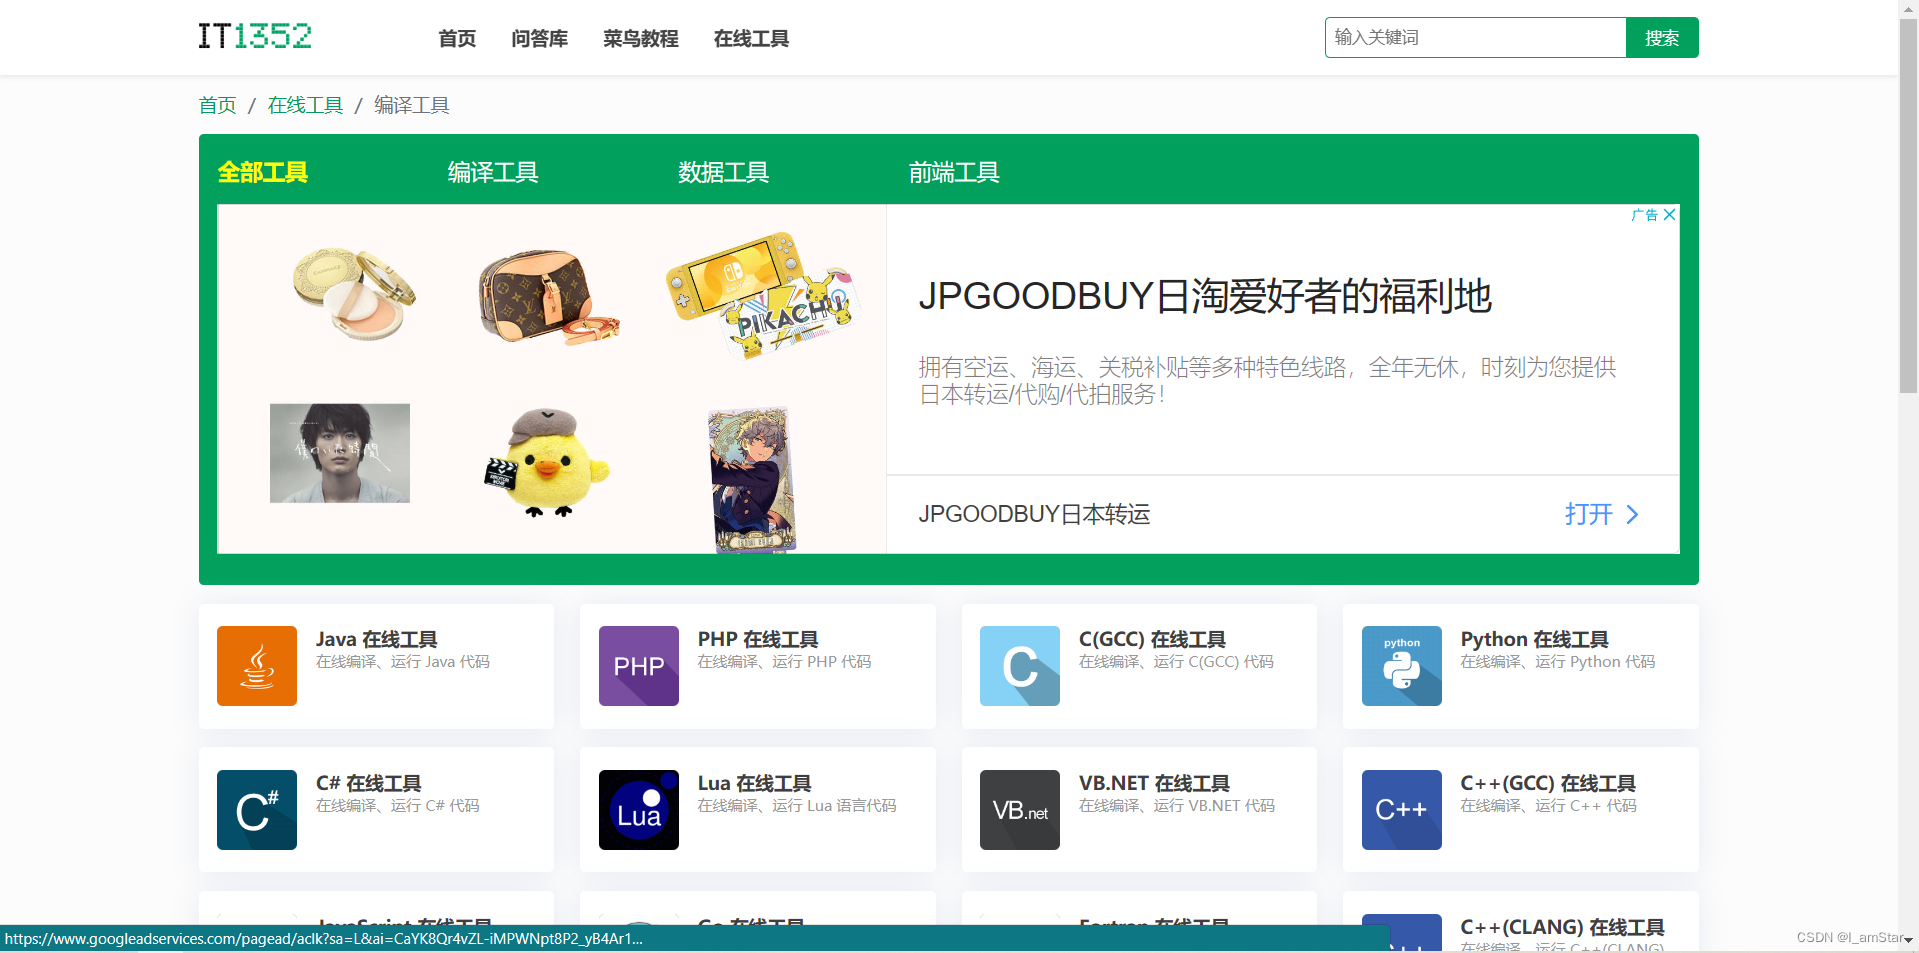
Task: Open the Python tool icon
Action: pos(1402,666)
